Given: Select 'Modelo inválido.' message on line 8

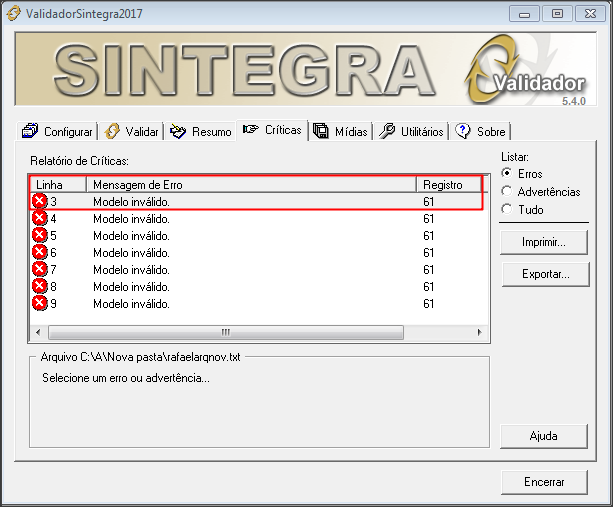Looking at the screenshot, I should point(131,287).
